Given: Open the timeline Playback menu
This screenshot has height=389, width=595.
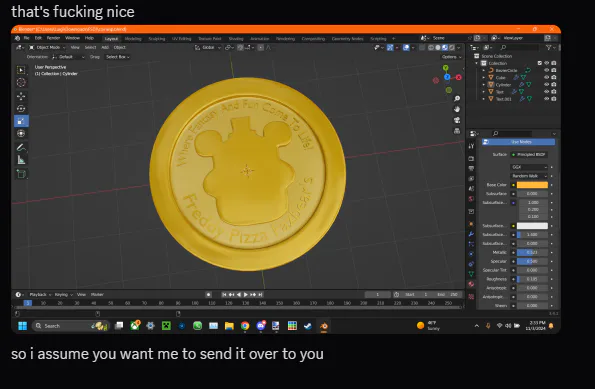Looking at the screenshot, I should tap(40, 295).
